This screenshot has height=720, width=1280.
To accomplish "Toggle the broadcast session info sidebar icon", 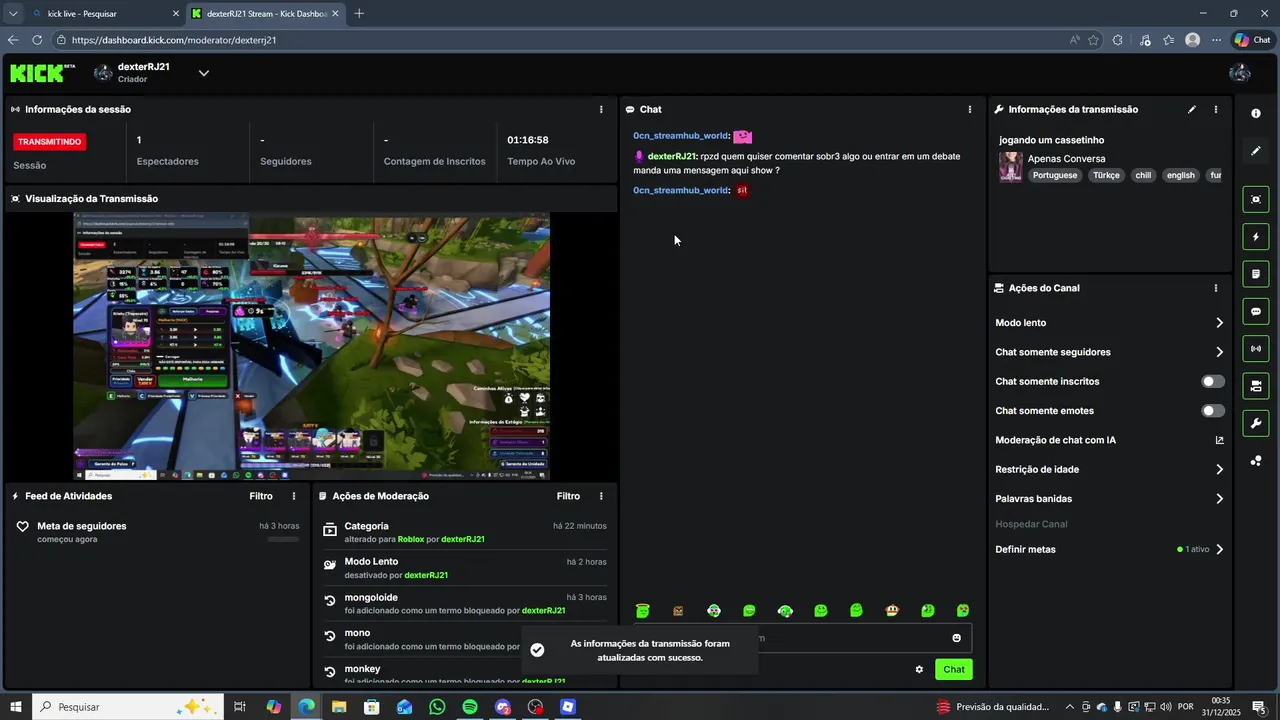I will coord(1256,348).
